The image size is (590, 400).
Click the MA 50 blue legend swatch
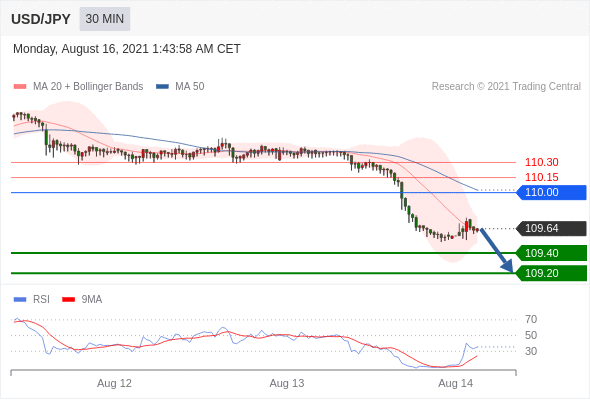tap(162, 87)
